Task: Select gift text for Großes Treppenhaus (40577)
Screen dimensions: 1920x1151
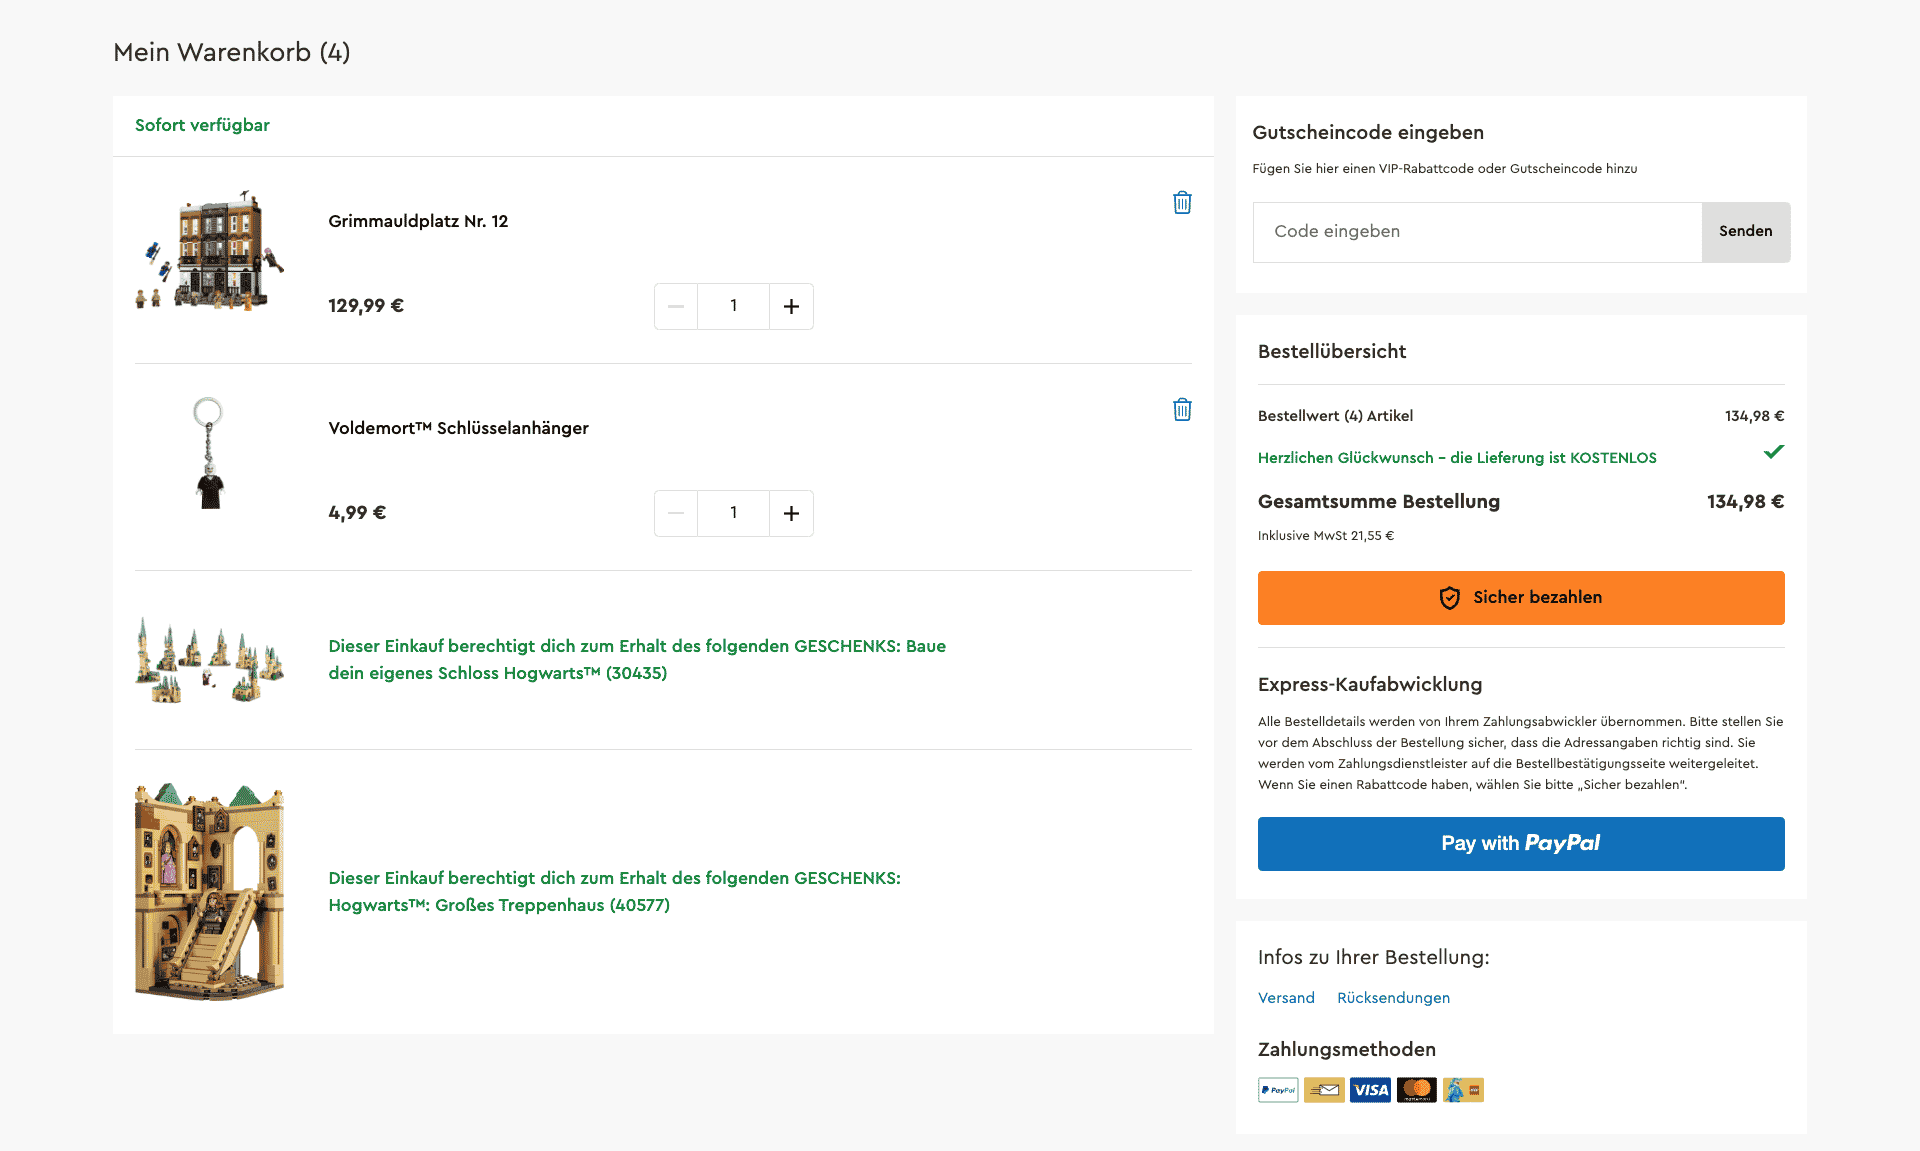Action: (614, 891)
